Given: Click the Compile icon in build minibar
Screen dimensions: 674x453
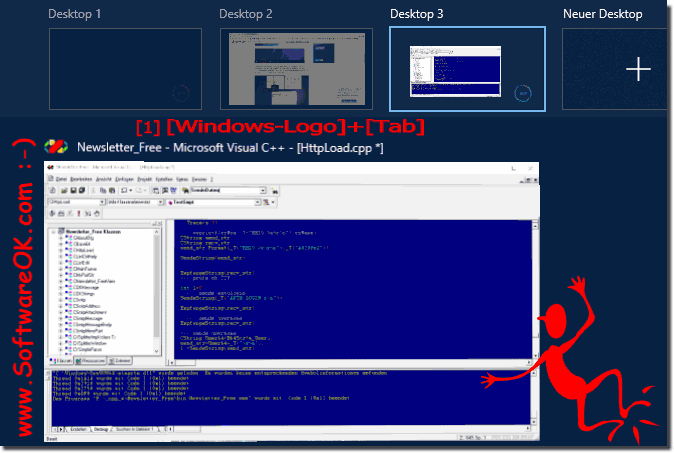Looking at the screenshot, I should [x=52, y=213].
